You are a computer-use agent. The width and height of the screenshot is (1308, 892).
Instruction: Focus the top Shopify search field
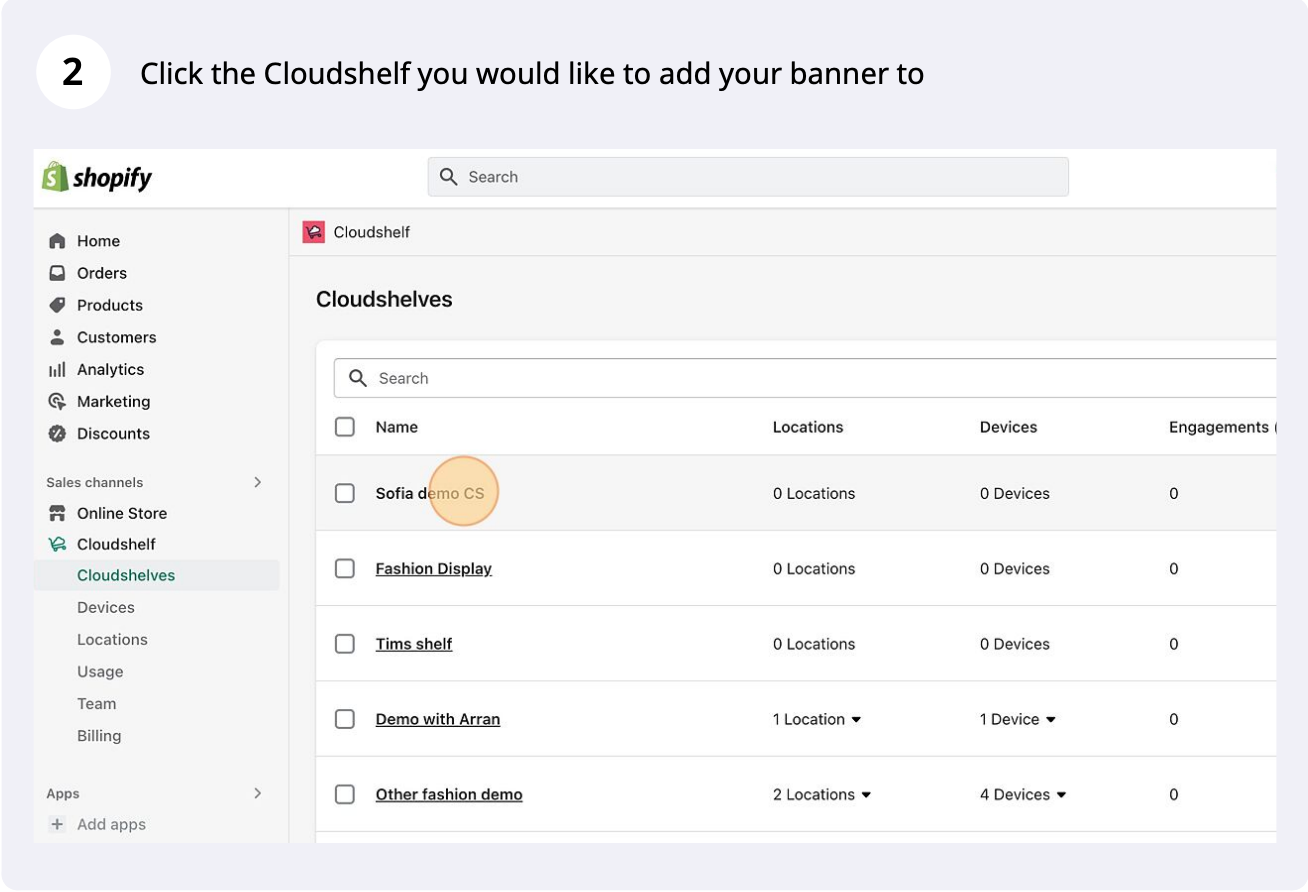tap(748, 177)
